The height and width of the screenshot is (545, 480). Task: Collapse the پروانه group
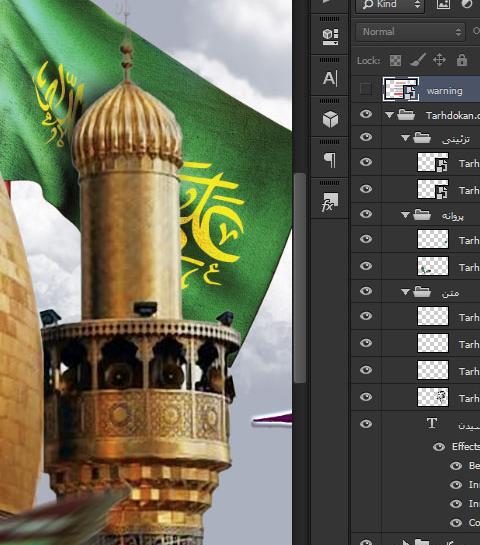coord(405,215)
